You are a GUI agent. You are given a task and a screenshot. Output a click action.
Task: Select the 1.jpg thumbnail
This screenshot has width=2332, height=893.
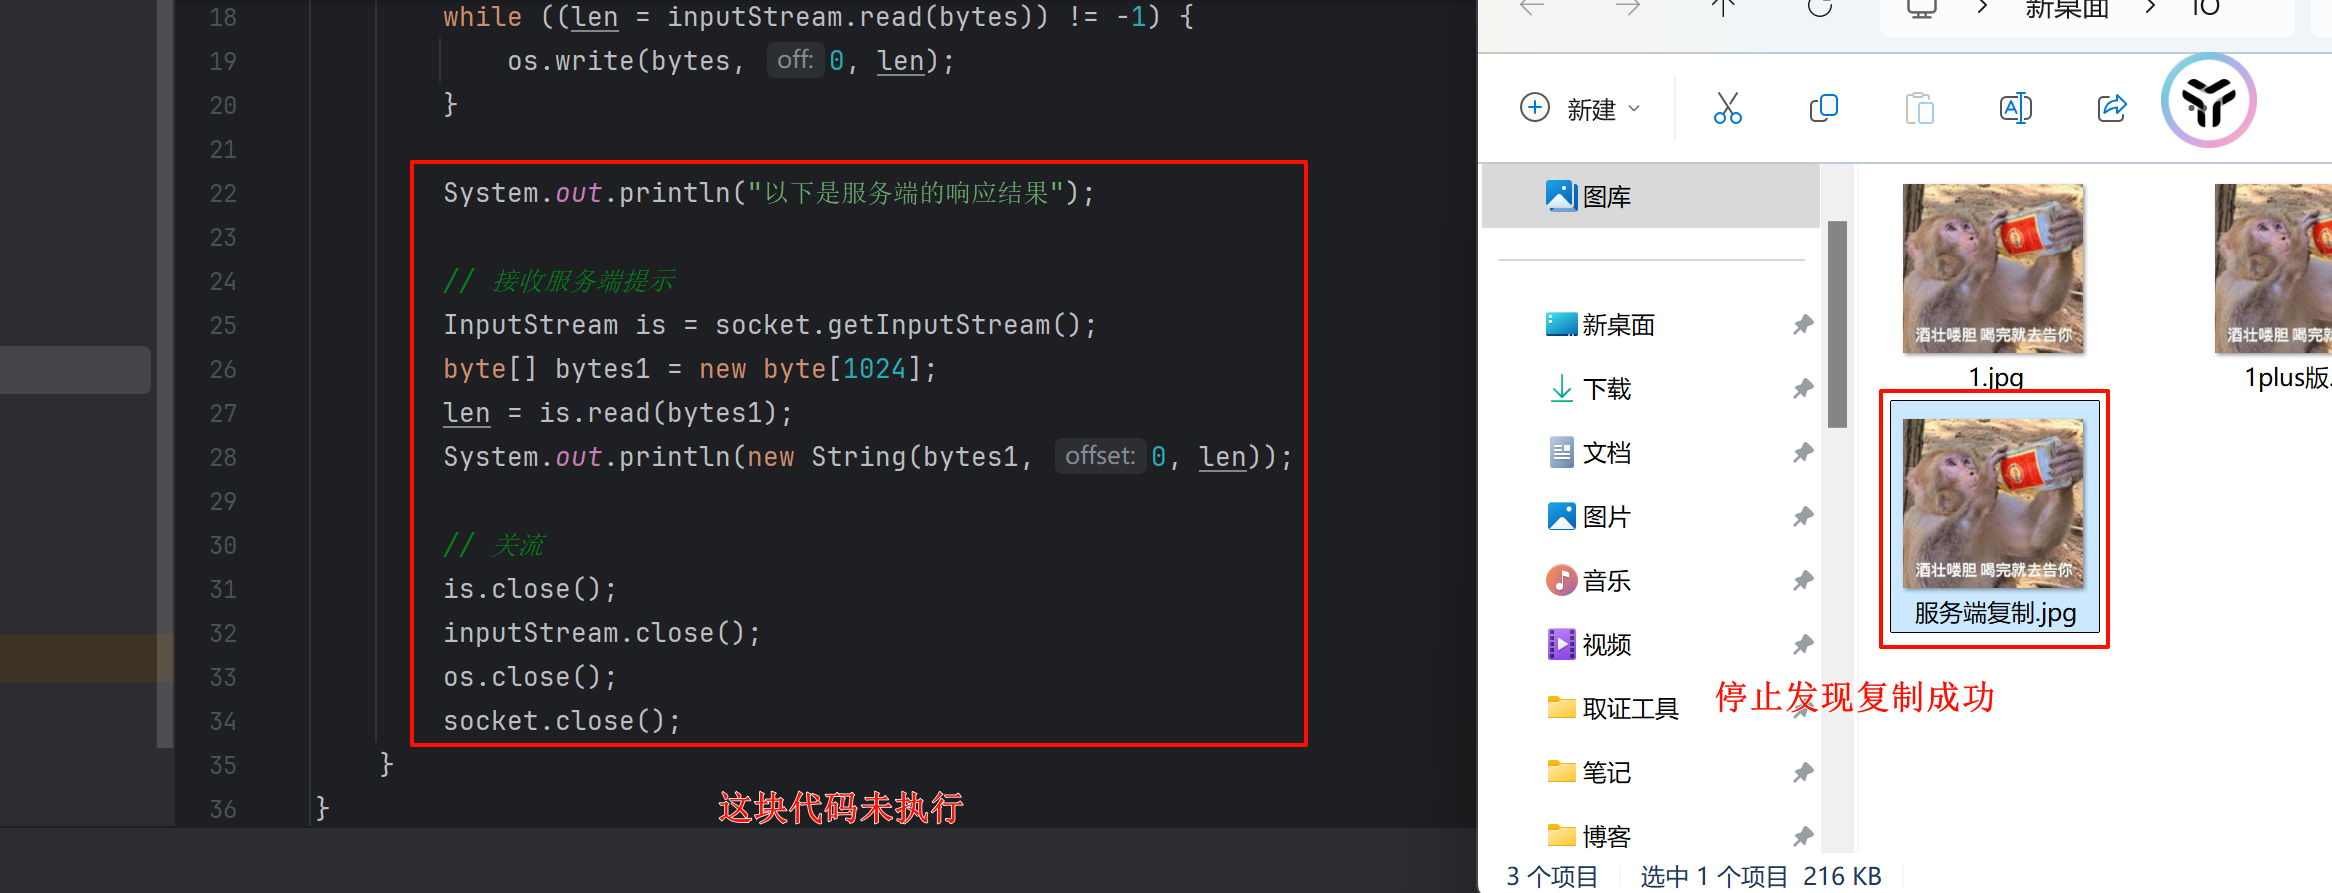tap(1993, 268)
